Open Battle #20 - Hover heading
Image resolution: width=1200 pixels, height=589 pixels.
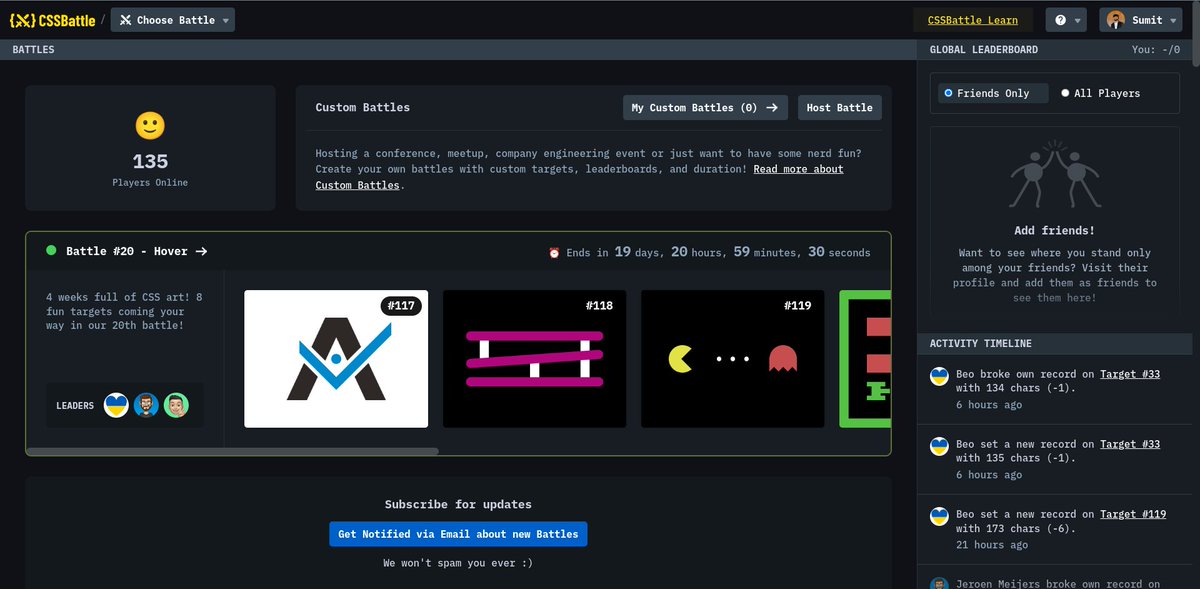point(137,251)
